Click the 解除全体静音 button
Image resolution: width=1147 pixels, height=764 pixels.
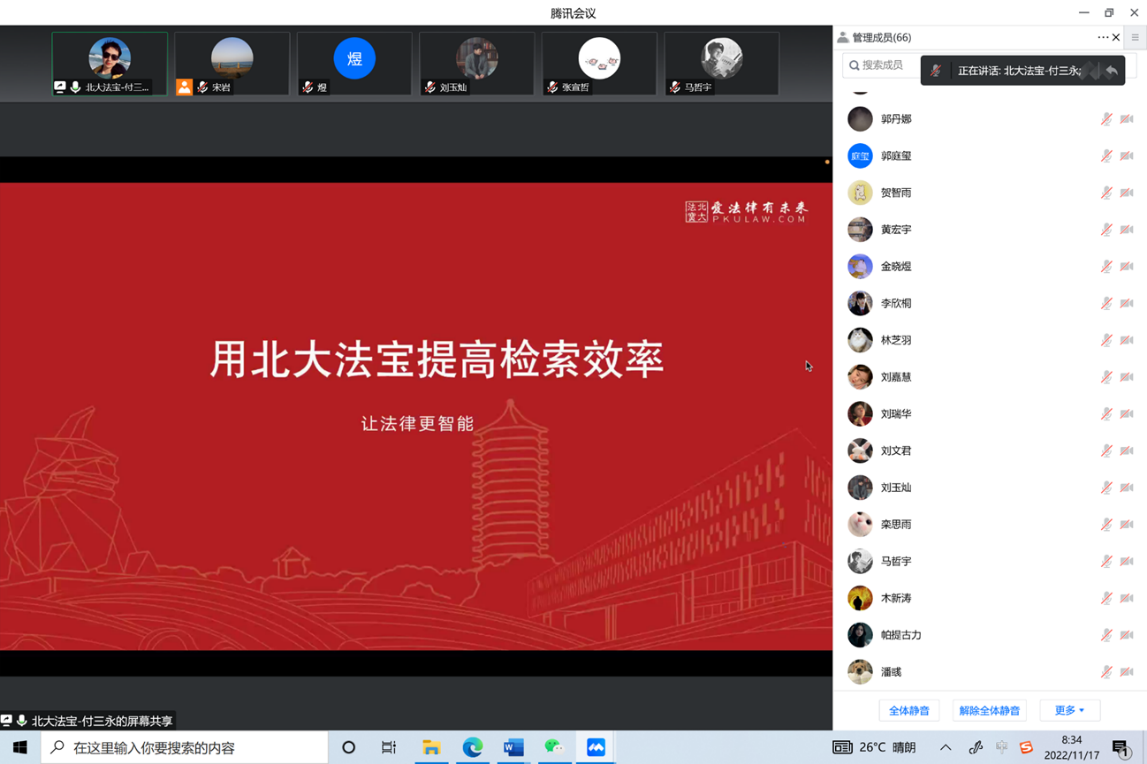(x=989, y=711)
